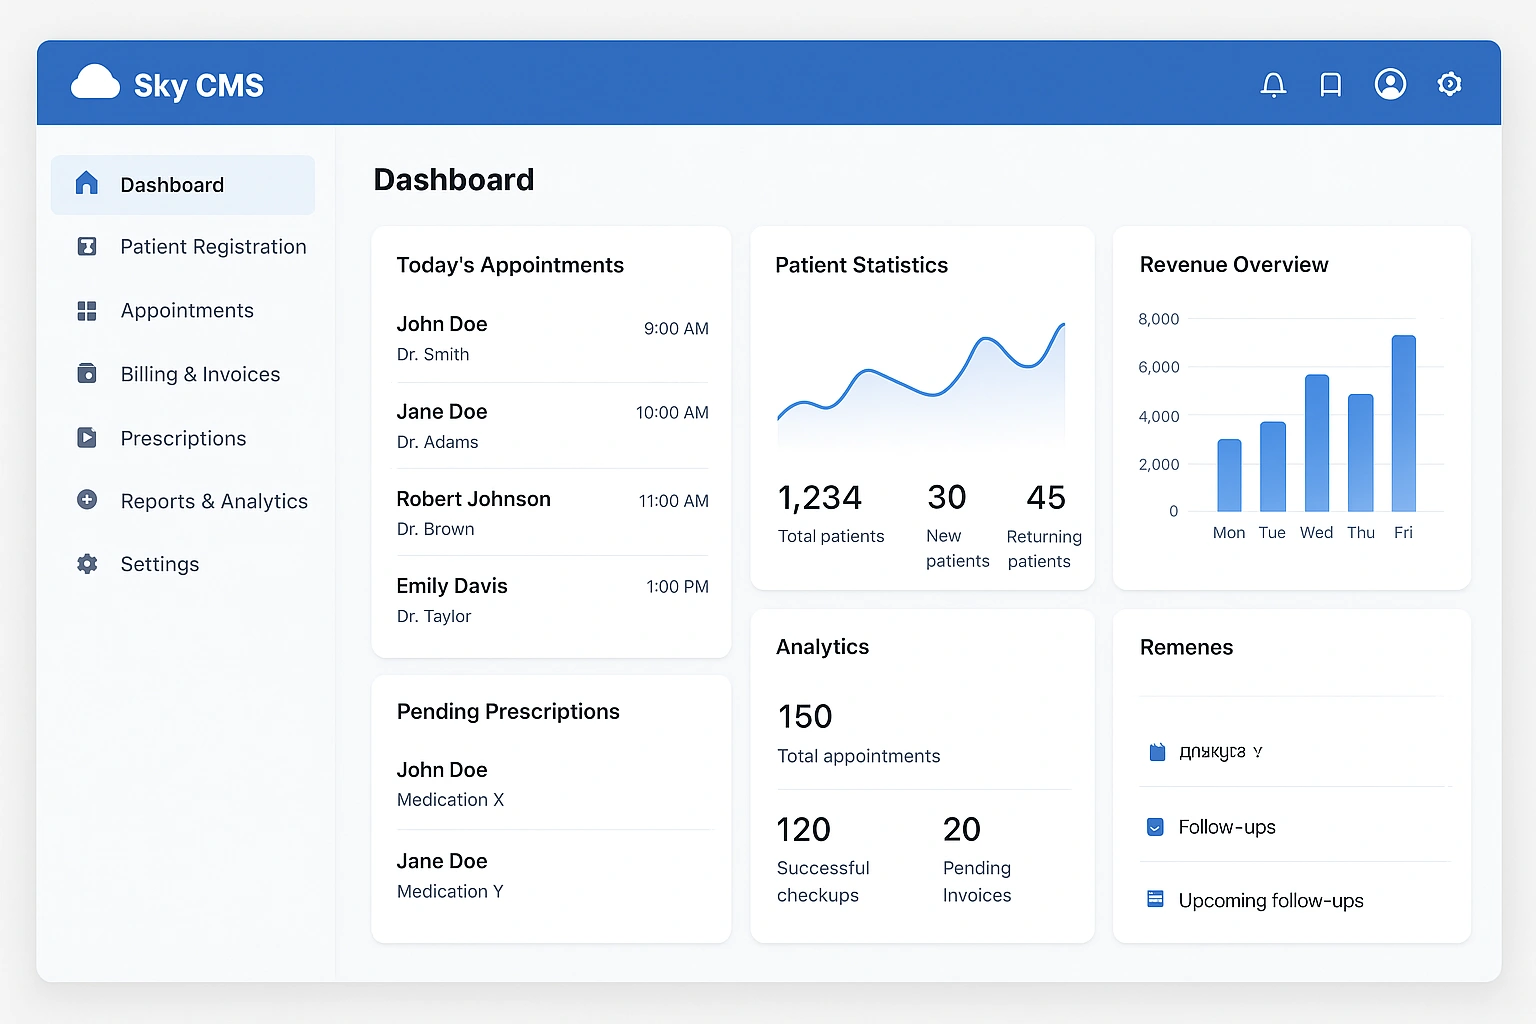The height and width of the screenshot is (1024, 1536).
Task: Open John Doe's 9:00 AM appointment
Action: point(551,339)
